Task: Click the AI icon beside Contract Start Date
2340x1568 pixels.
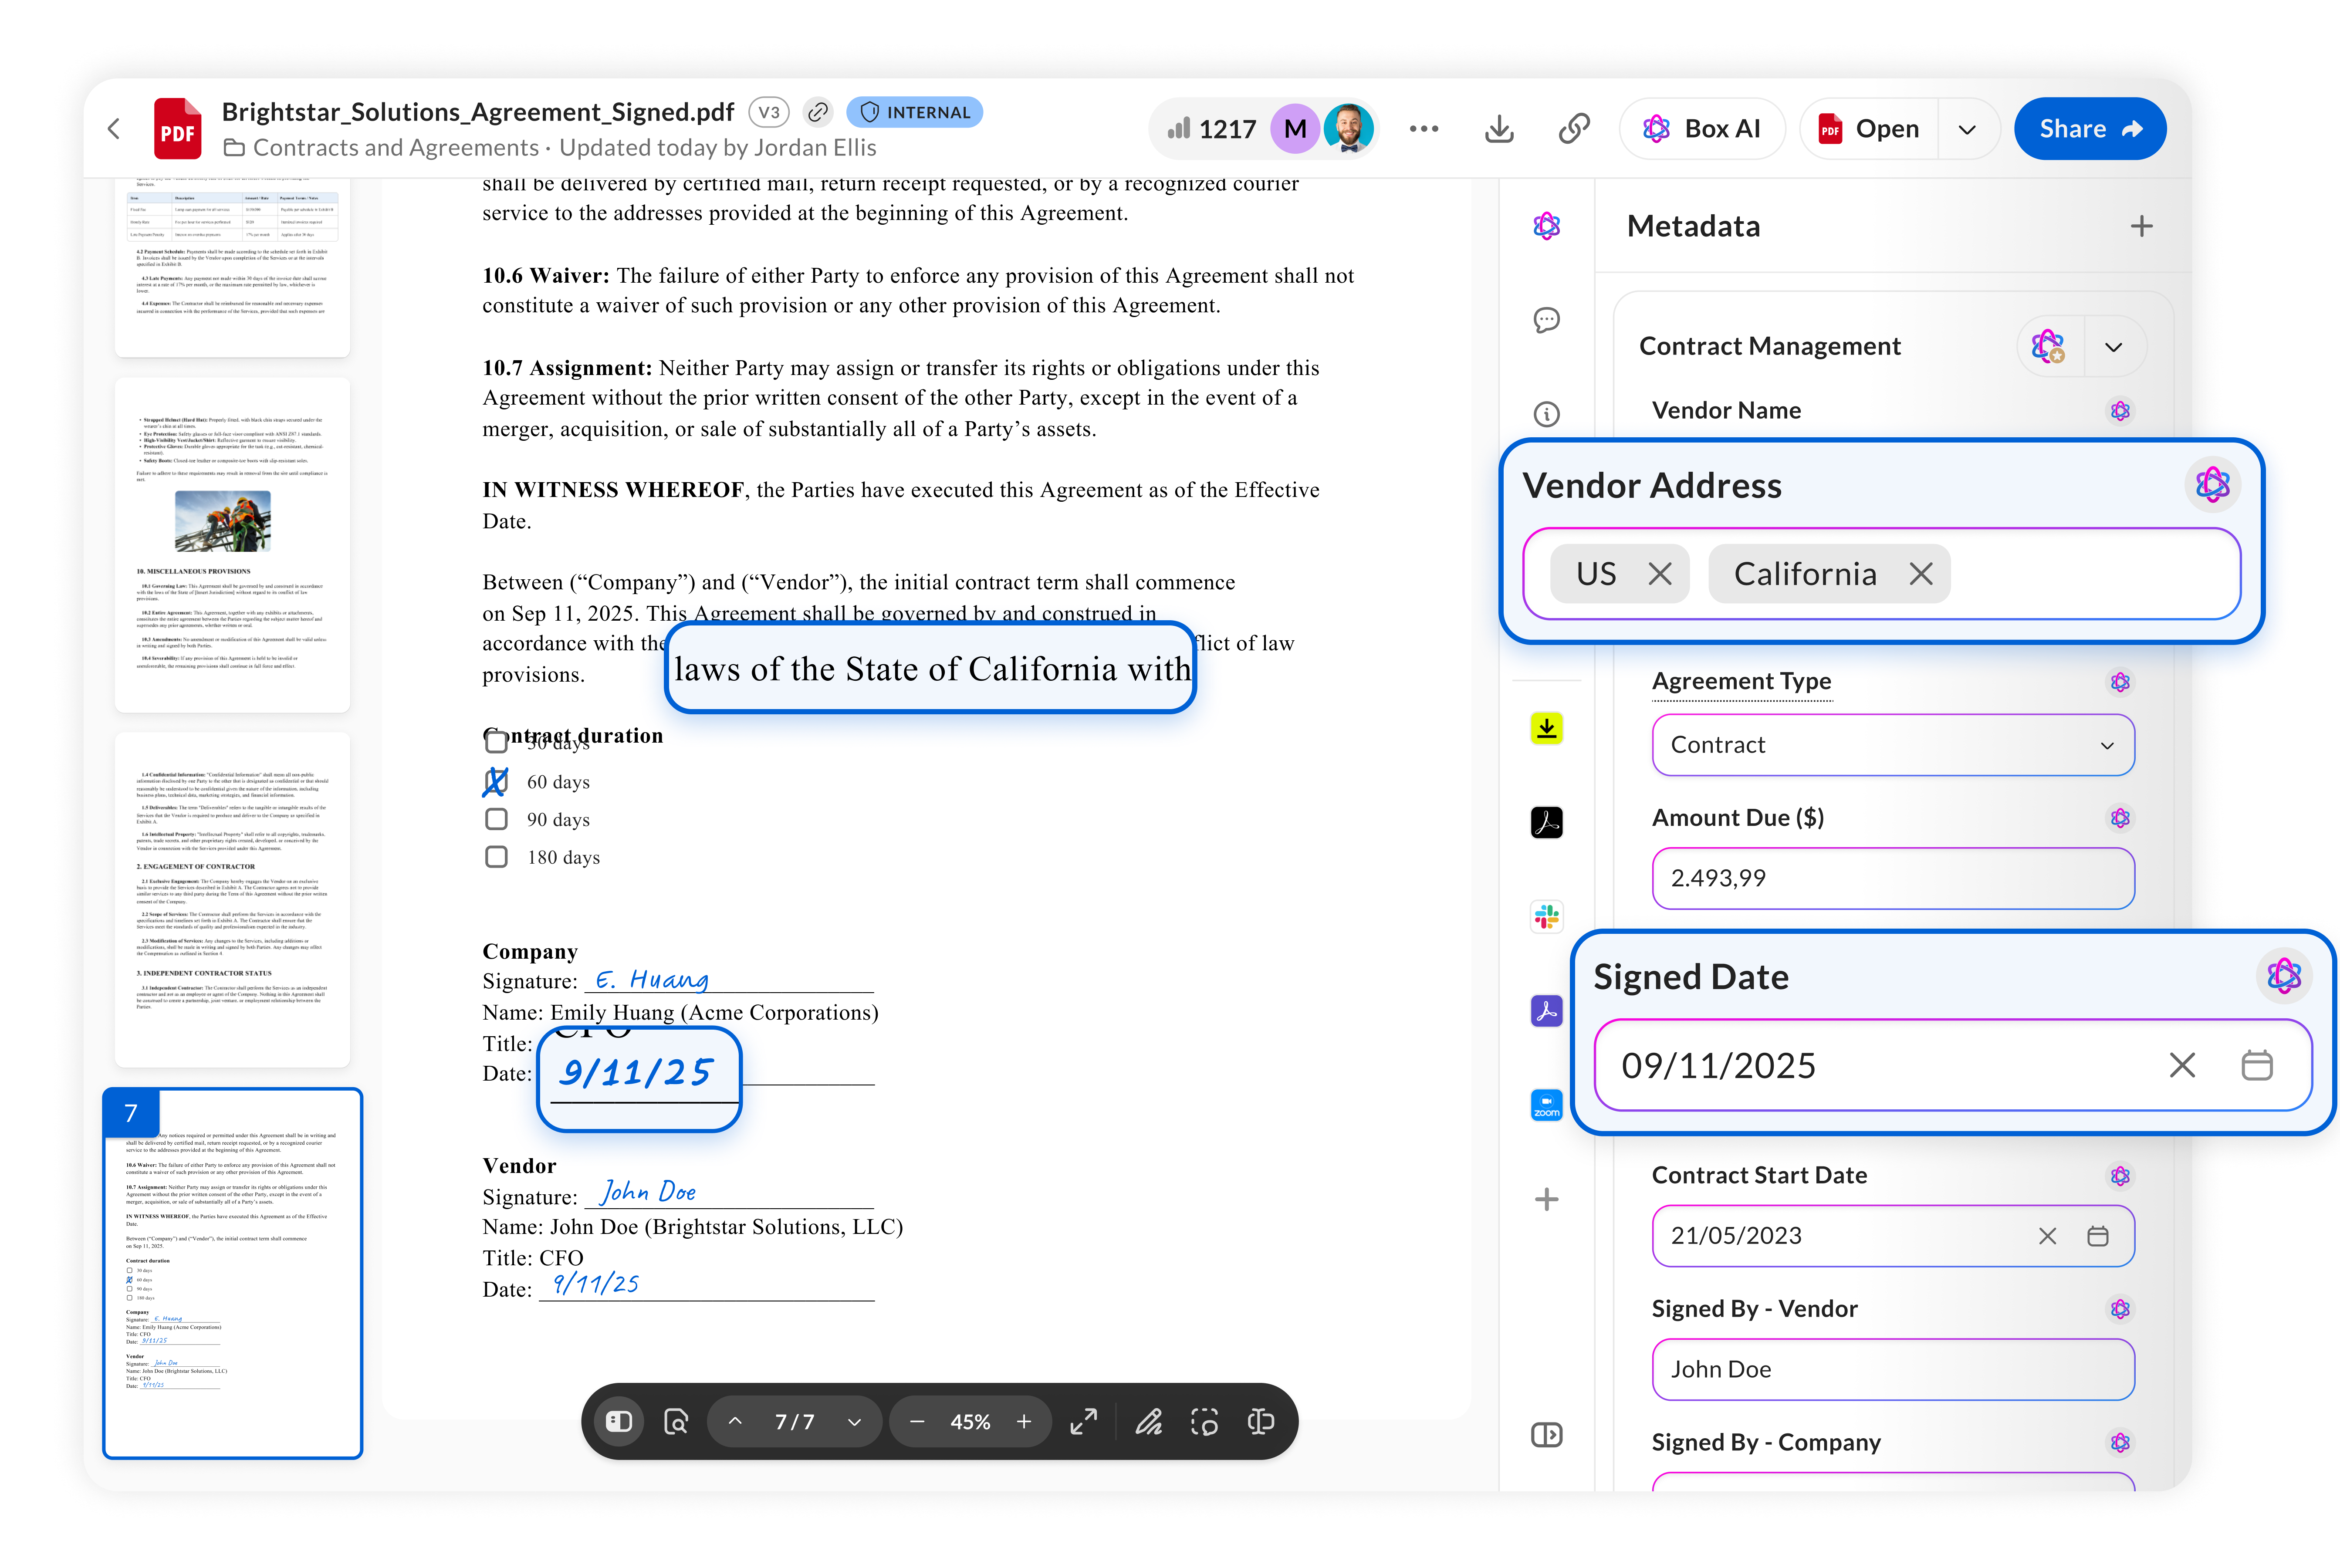Action: click(2120, 1176)
